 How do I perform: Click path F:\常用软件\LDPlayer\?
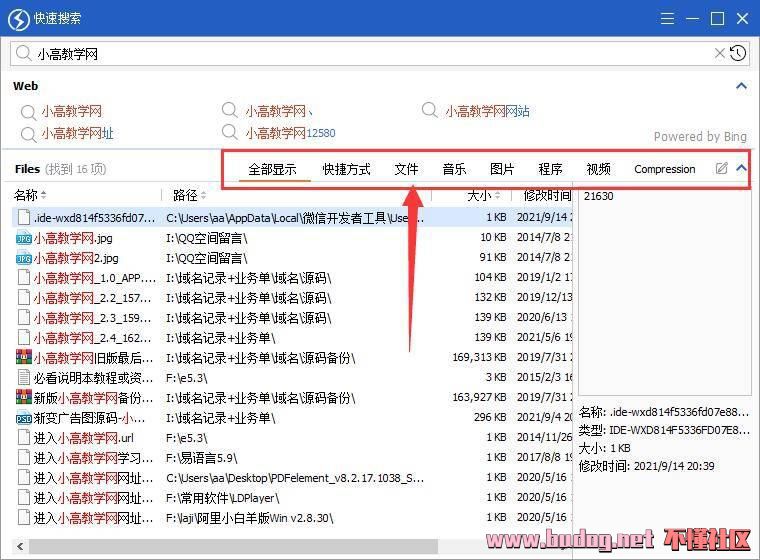point(222,498)
